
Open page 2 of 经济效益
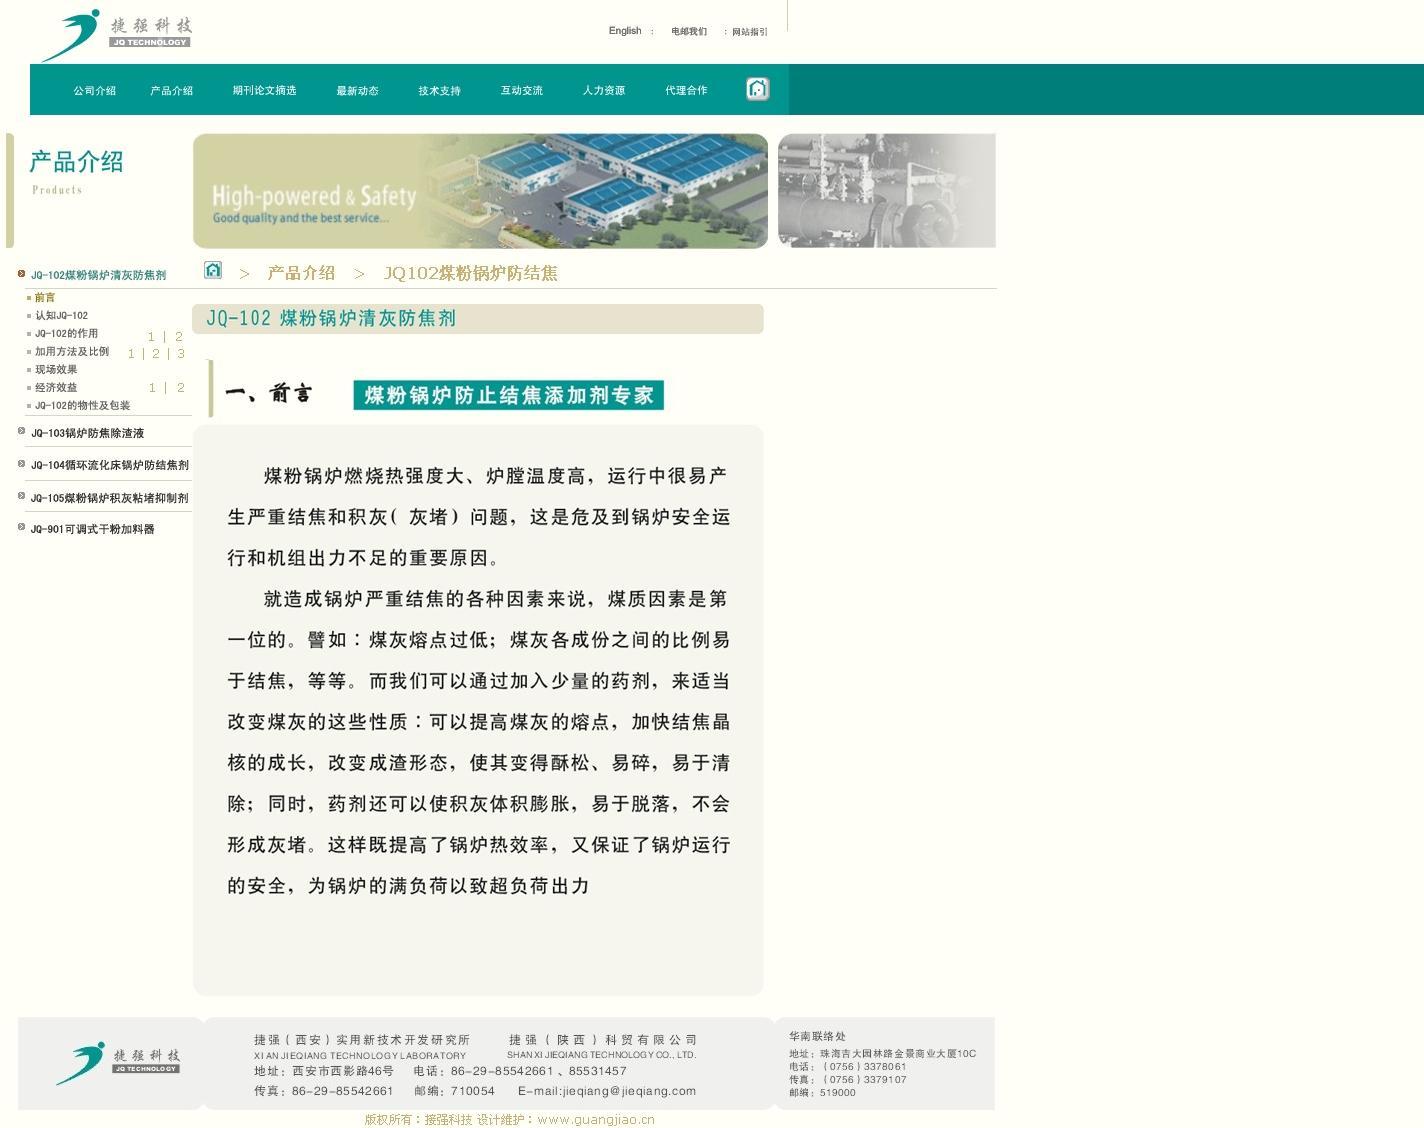(x=181, y=388)
